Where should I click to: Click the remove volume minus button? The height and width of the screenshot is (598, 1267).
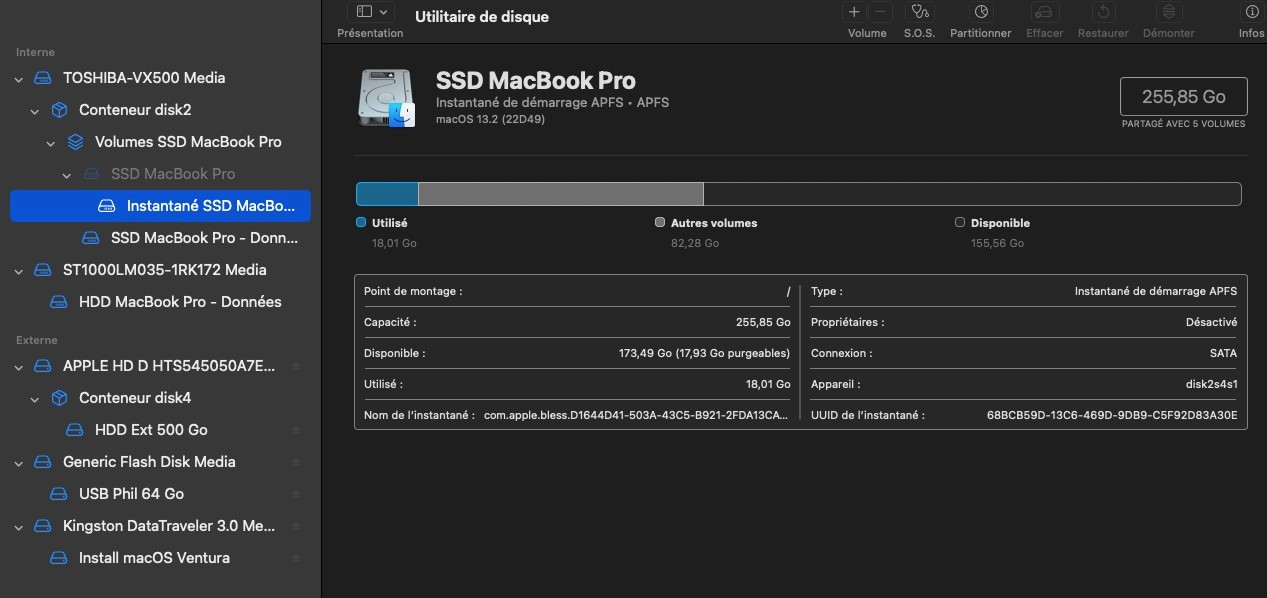pos(880,12)
